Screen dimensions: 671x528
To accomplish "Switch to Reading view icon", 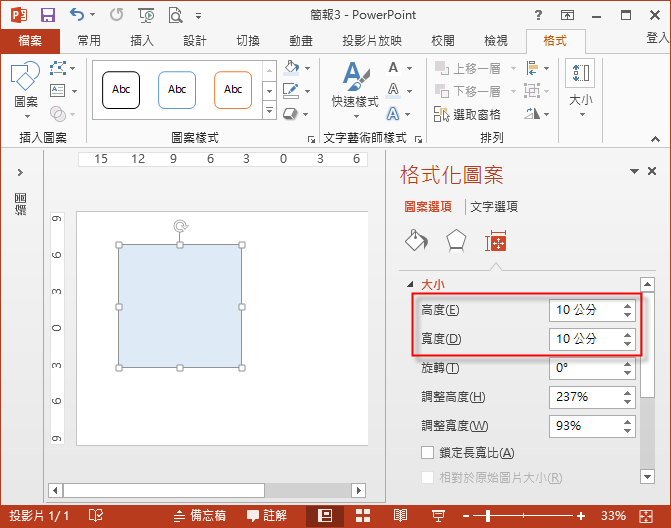I will (400, 516).
